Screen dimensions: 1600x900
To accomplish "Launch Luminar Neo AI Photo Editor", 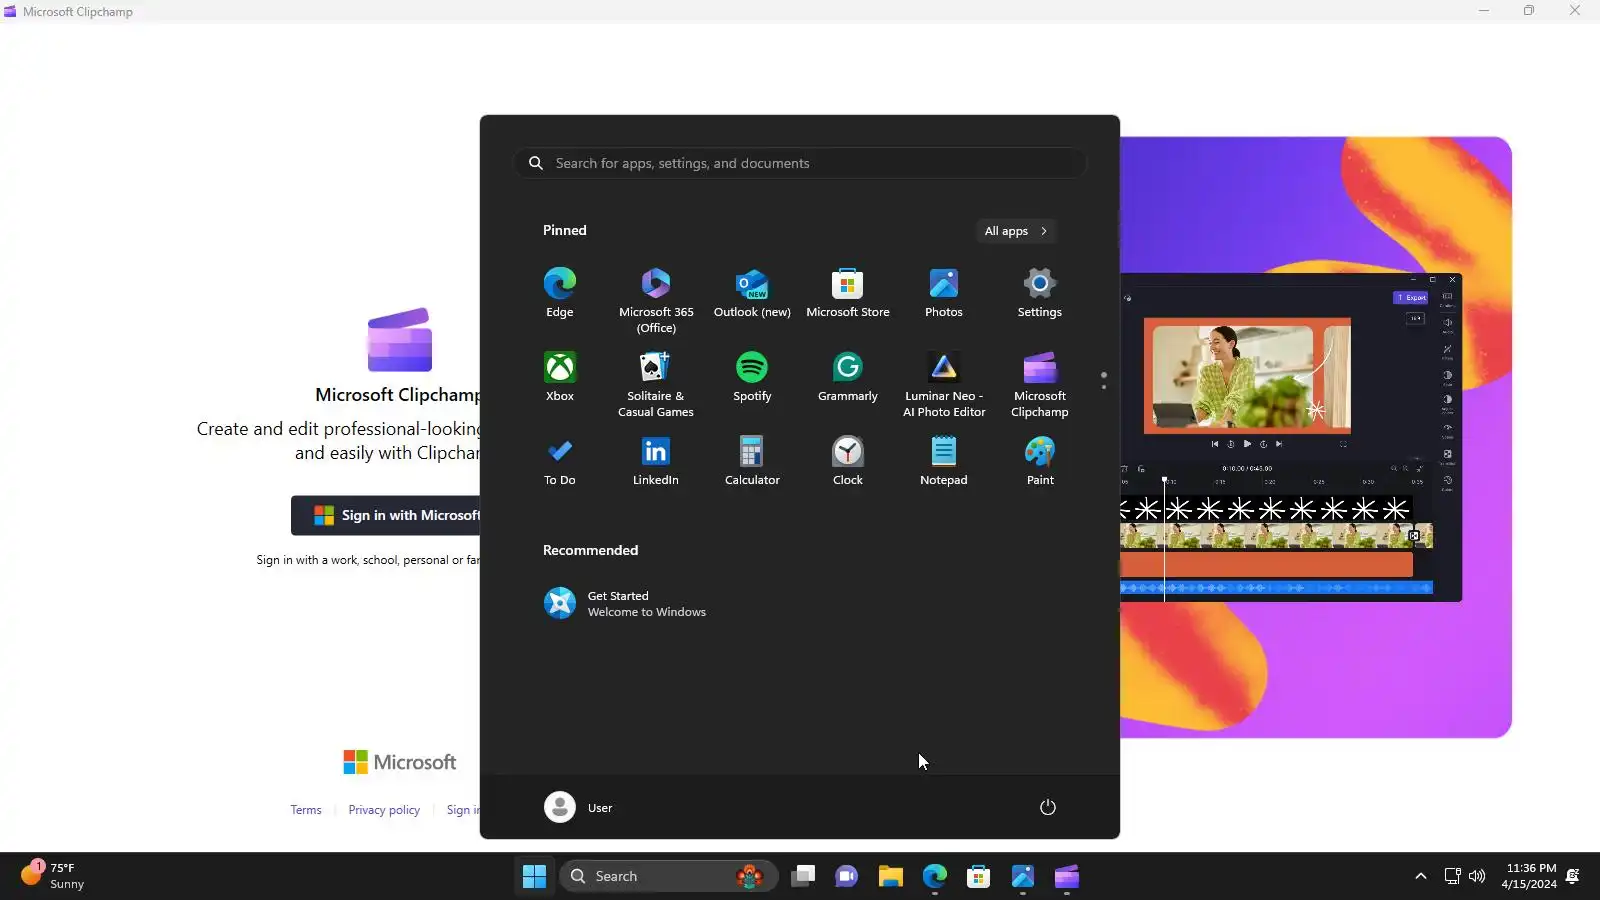I will point(944,384).
